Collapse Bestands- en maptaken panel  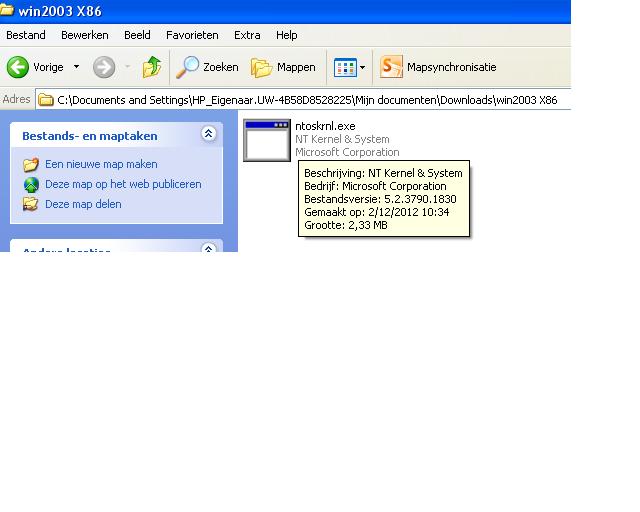tap(209, 134)
